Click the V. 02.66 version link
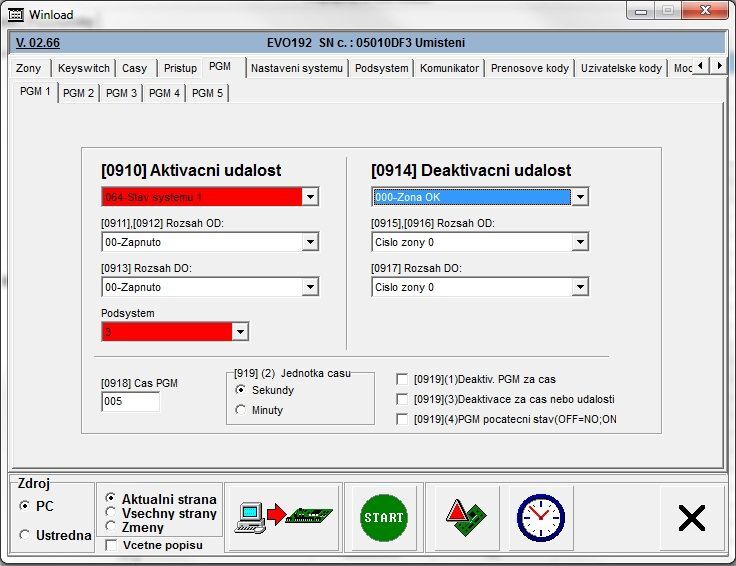The image size is (736, 566). 38,43
